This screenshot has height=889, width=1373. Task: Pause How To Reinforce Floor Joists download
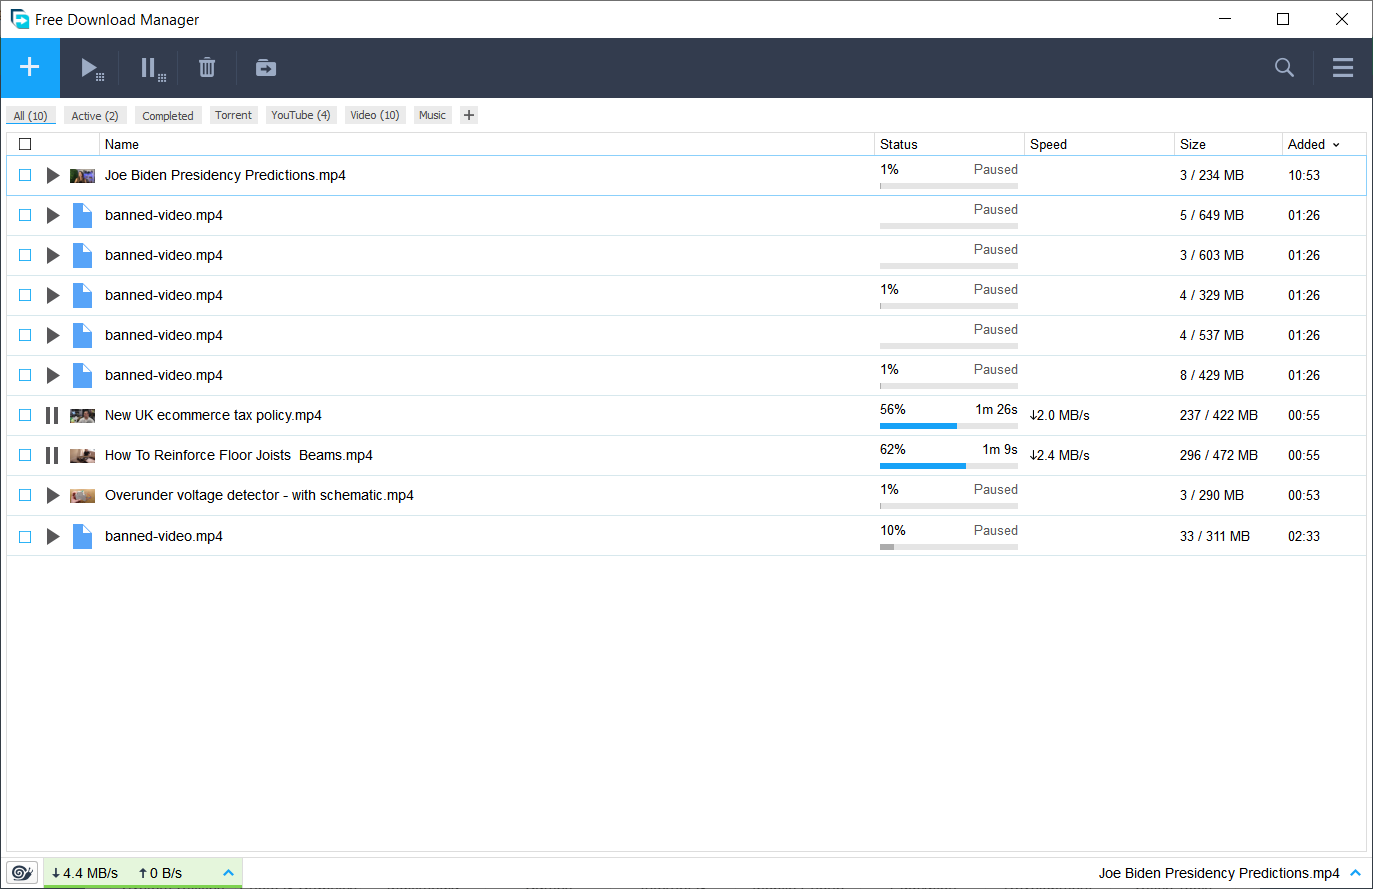point(52,455)
